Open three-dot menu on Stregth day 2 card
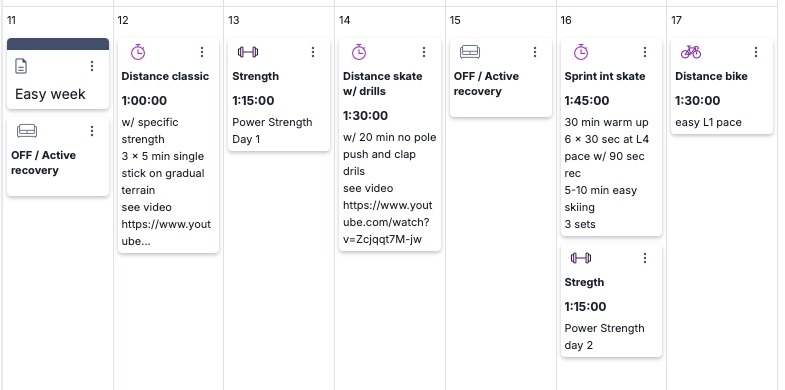This screenshot has width=785, height=390. [x=645, y=258]
